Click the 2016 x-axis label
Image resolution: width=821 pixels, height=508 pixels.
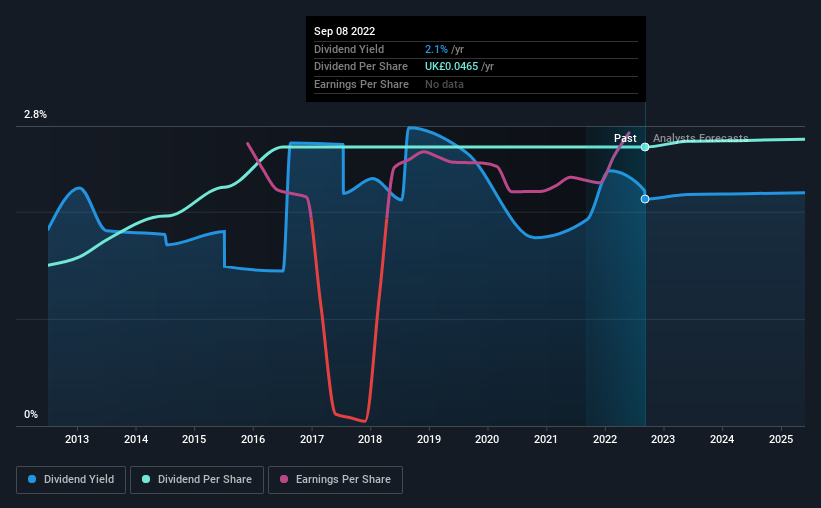coord(253,439)
